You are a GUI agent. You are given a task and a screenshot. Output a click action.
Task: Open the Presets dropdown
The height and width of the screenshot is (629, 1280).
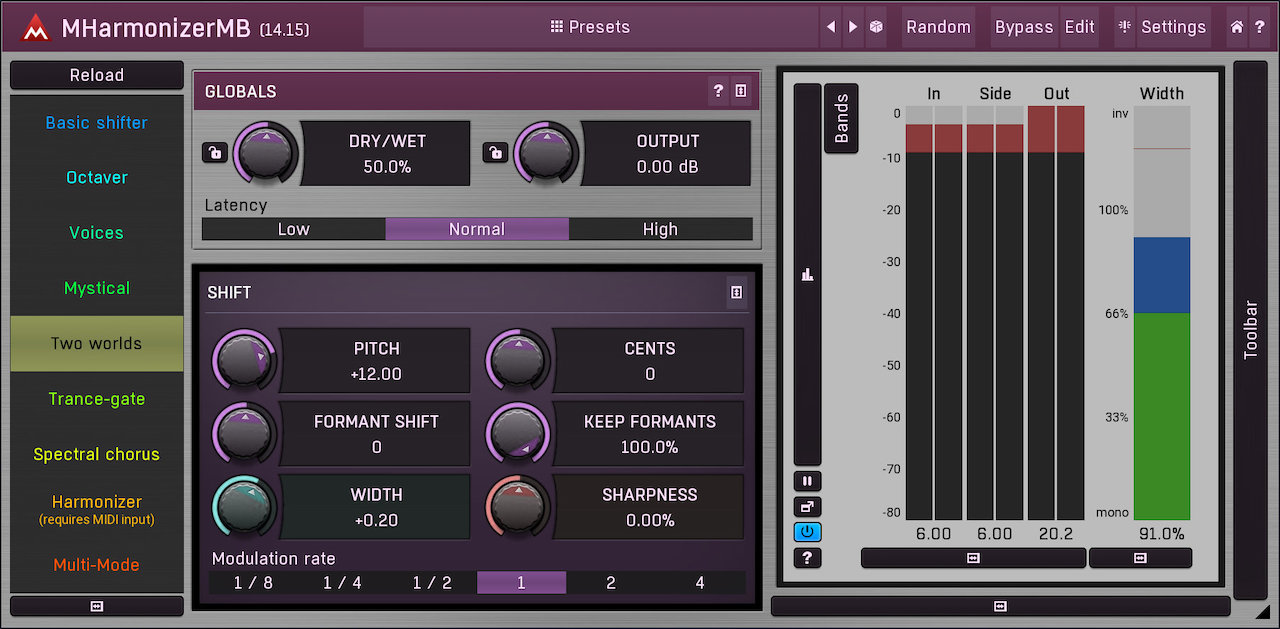(x=590, y=27)
